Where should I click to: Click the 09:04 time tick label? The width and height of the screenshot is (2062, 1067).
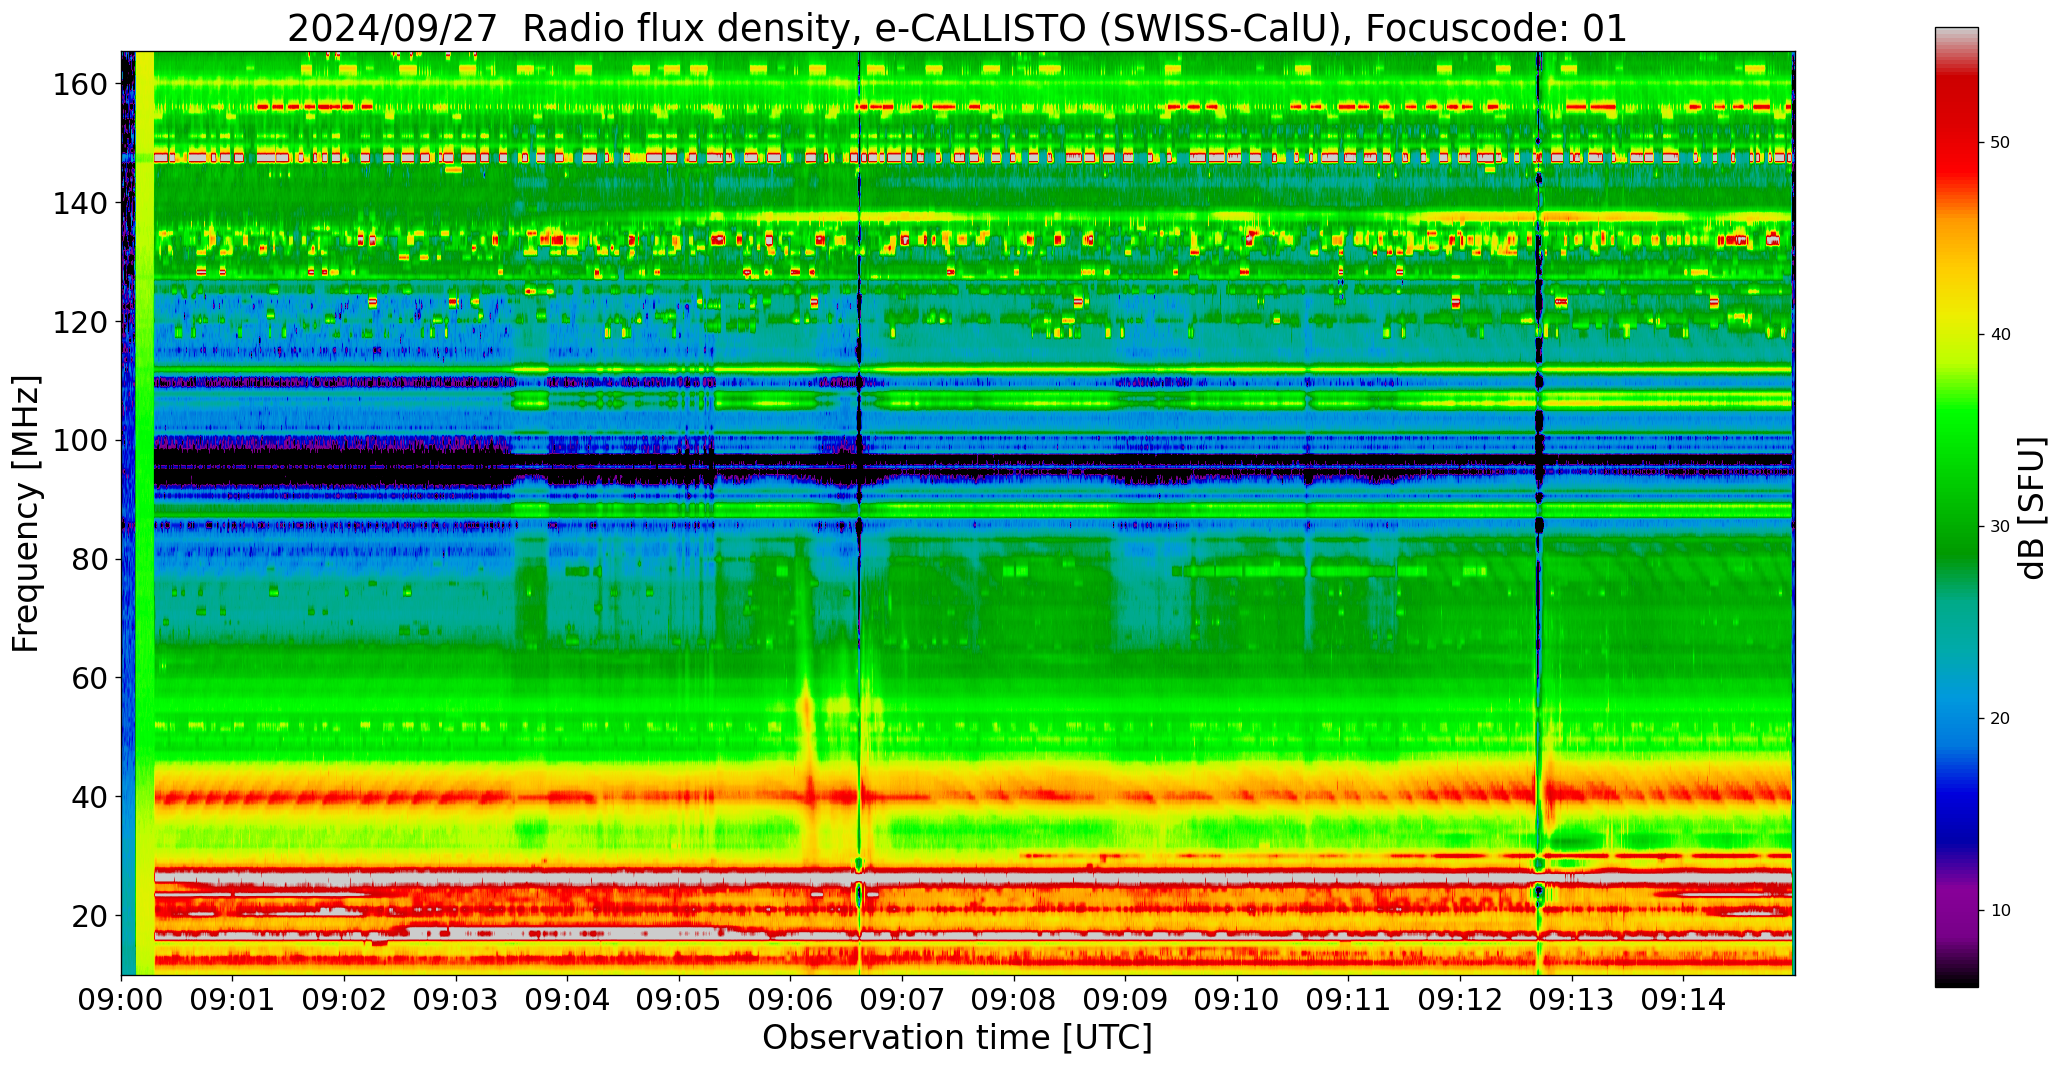point(568,998)
